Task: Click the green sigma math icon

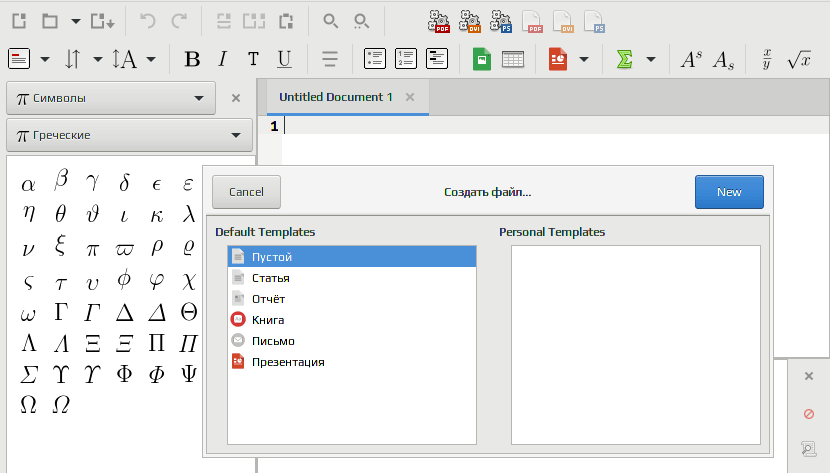Action: (625, 59)
